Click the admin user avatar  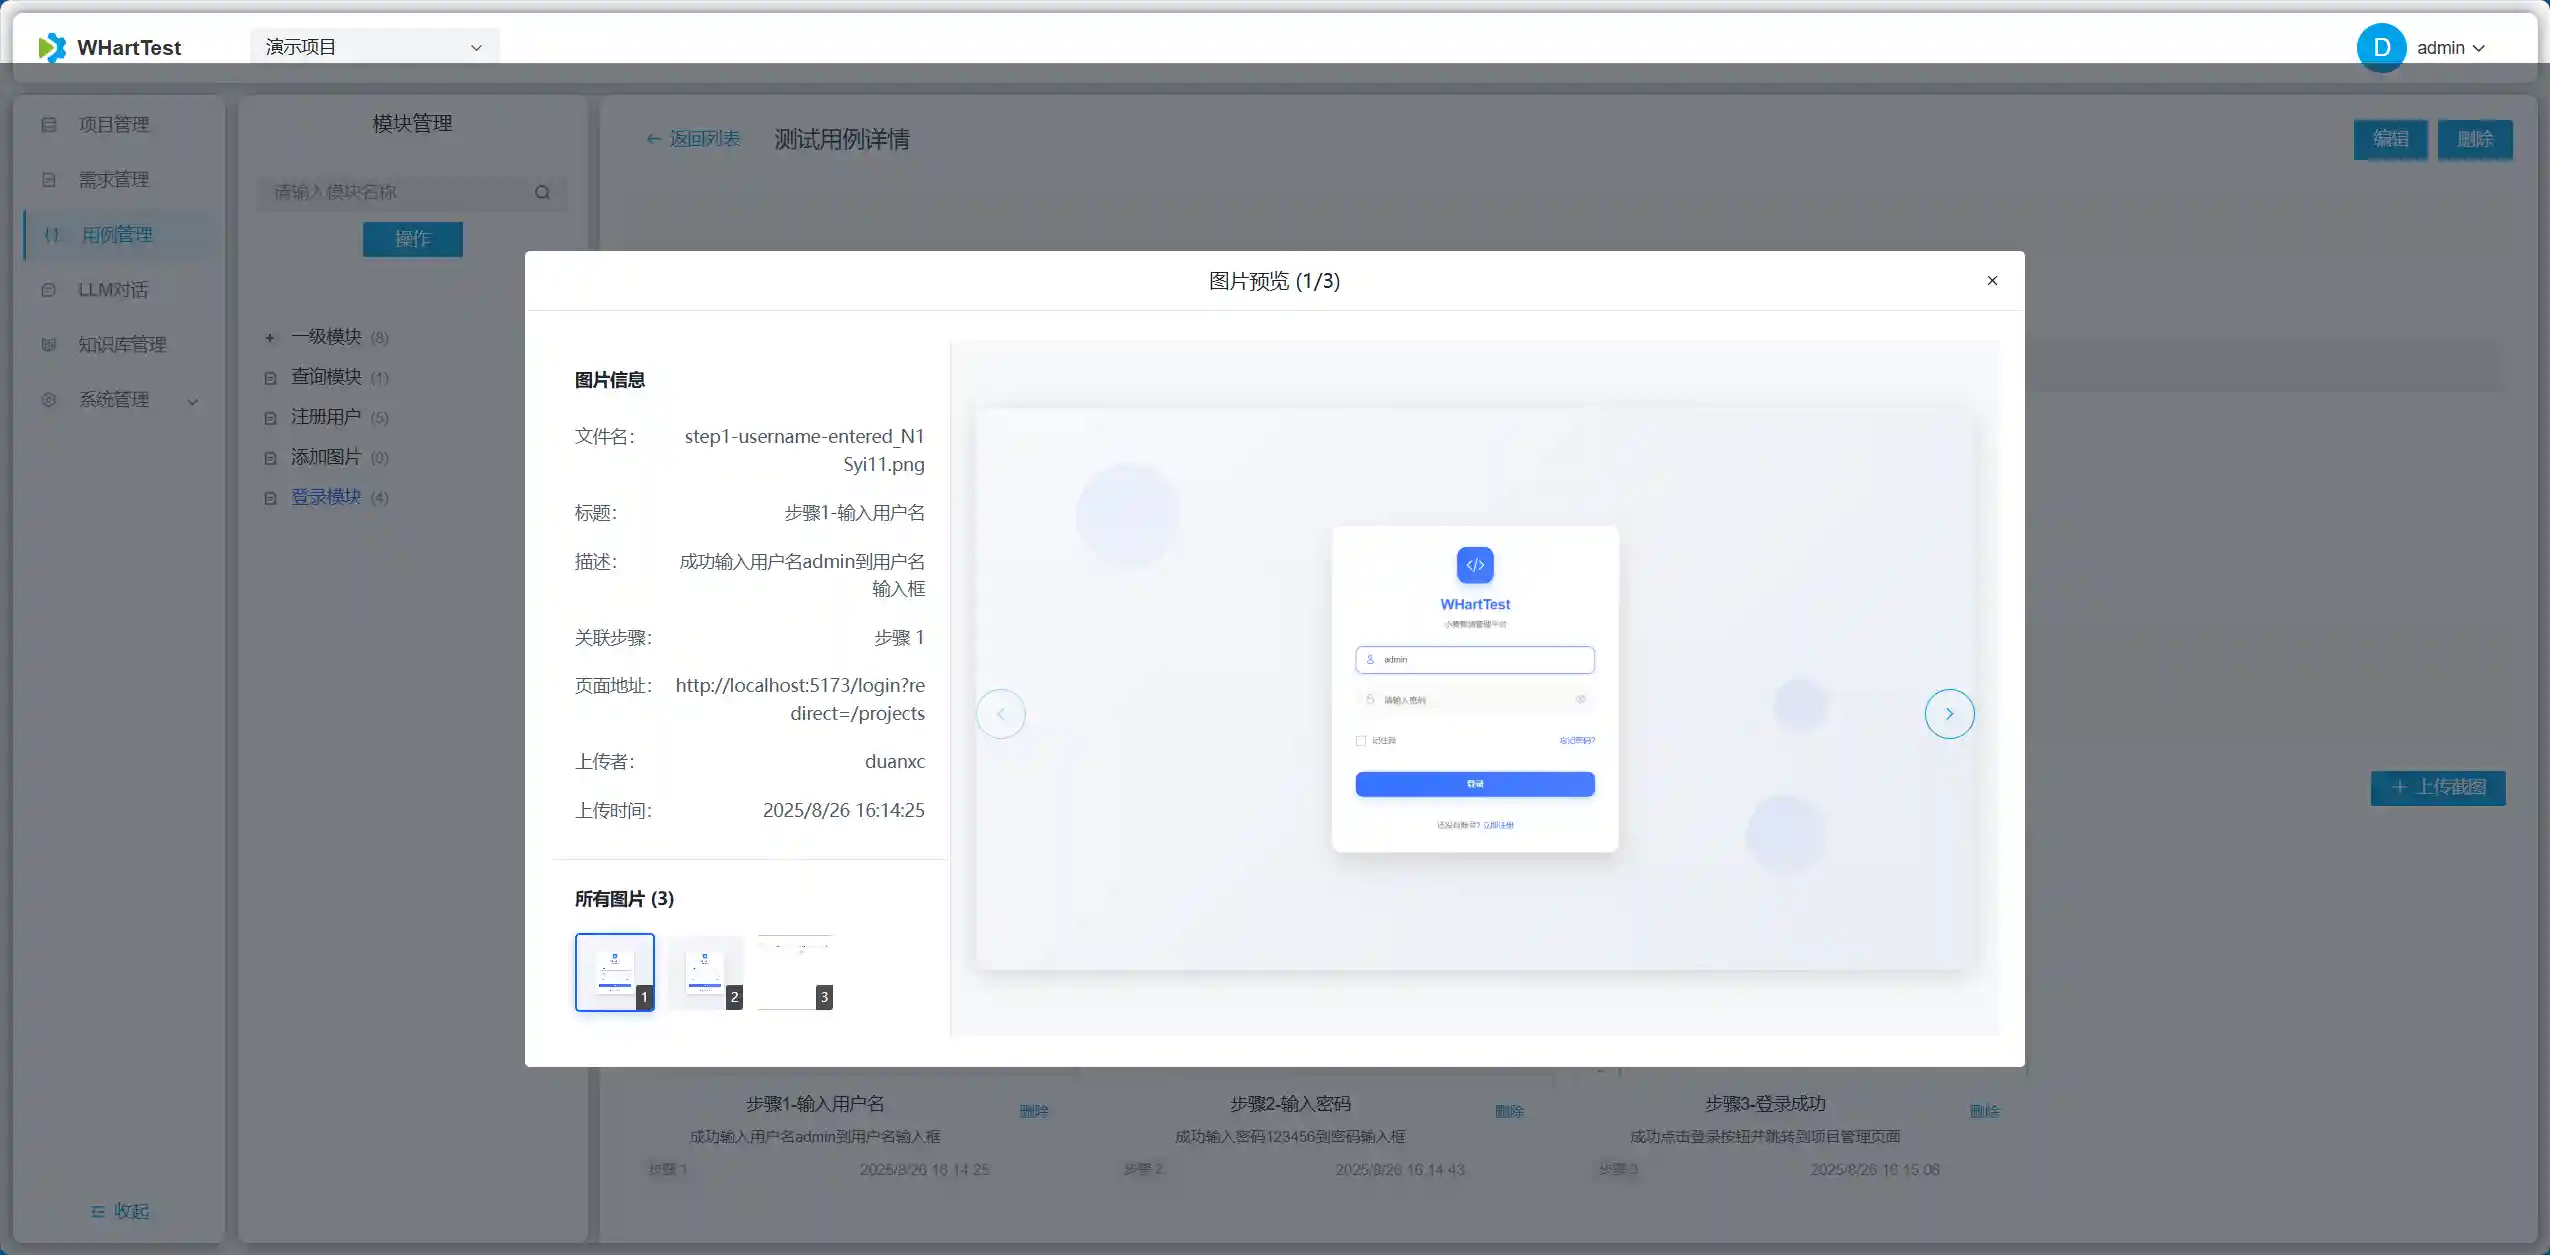2381,48
